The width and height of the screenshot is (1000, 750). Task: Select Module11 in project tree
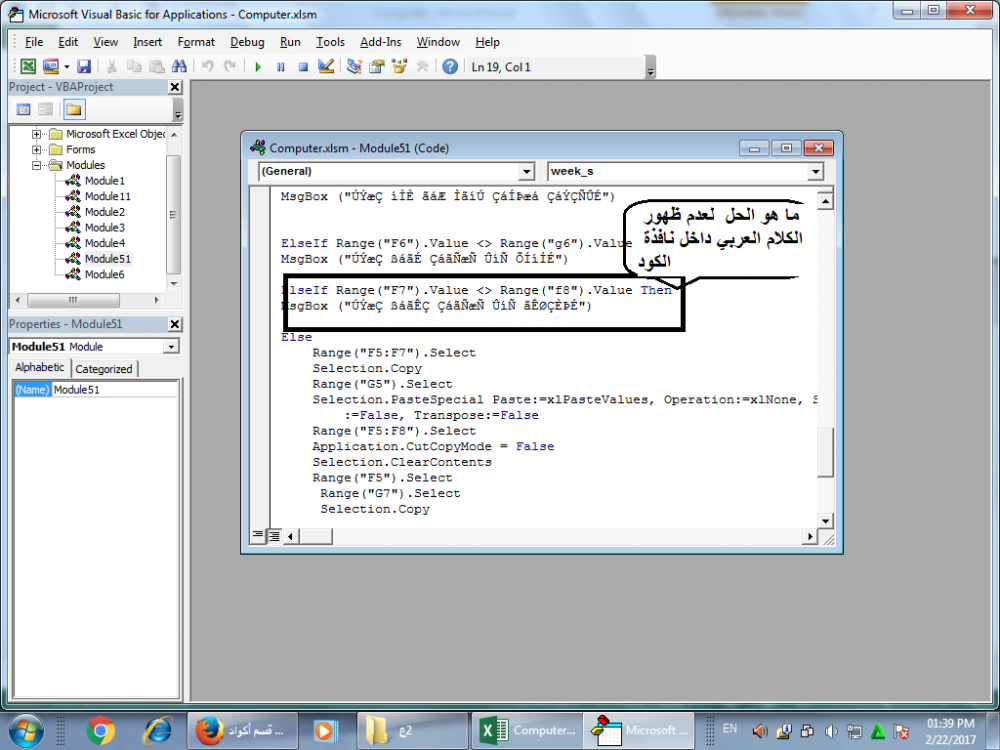(108, 196)
